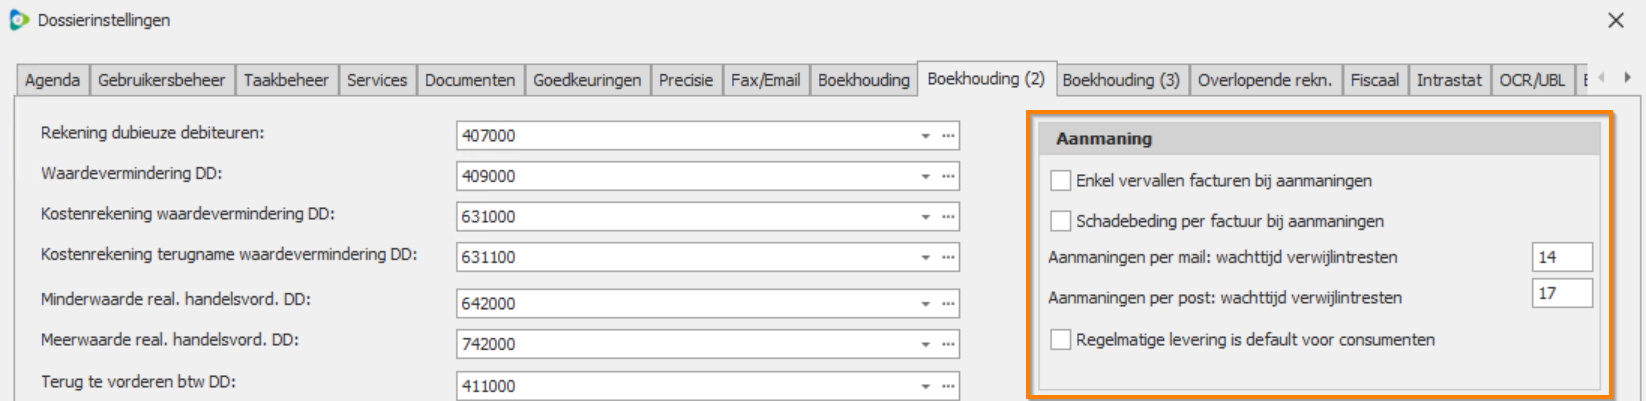Open the Gebruikersbeheer tab

161,80
